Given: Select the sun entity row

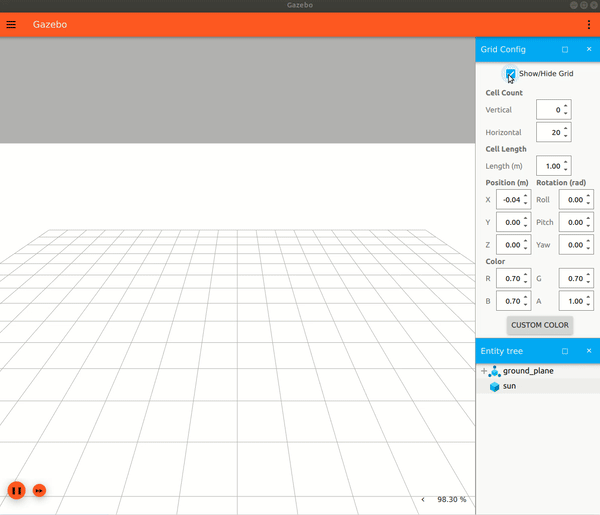Looking at the screenshot, I should point(538,386).
